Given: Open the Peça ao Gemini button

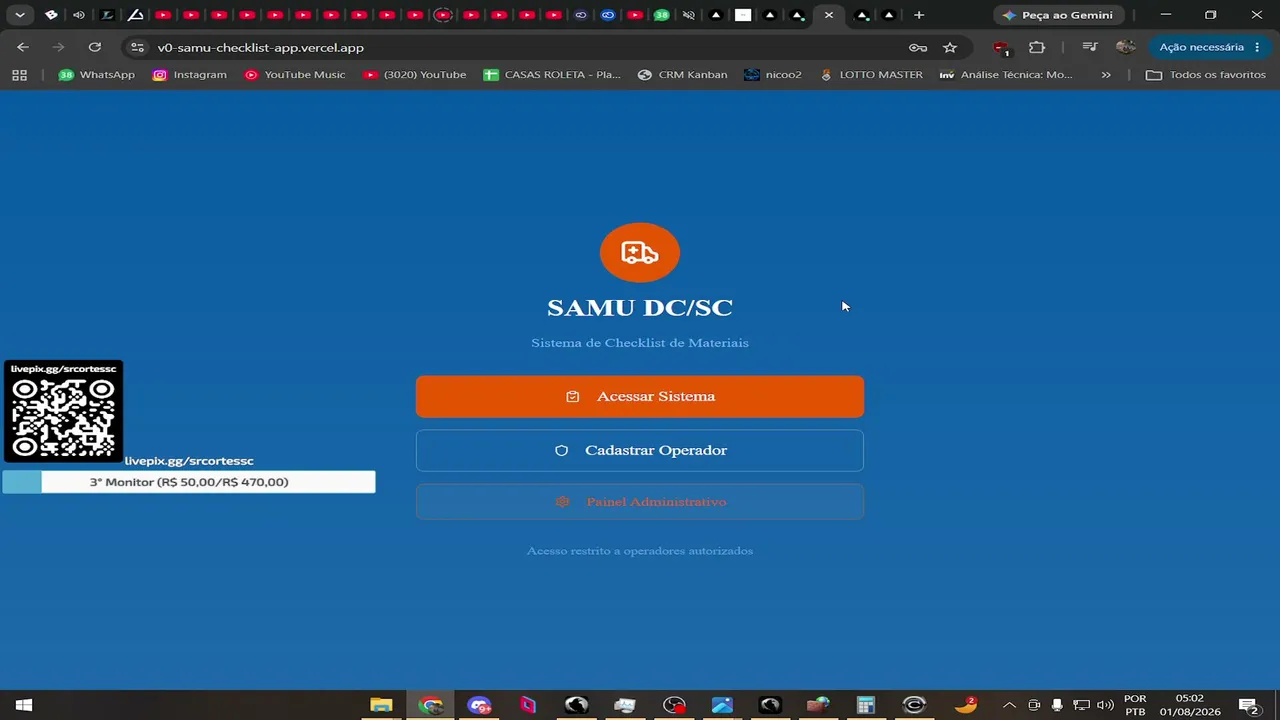Looking at the screenshot, I should [1058, 15].
